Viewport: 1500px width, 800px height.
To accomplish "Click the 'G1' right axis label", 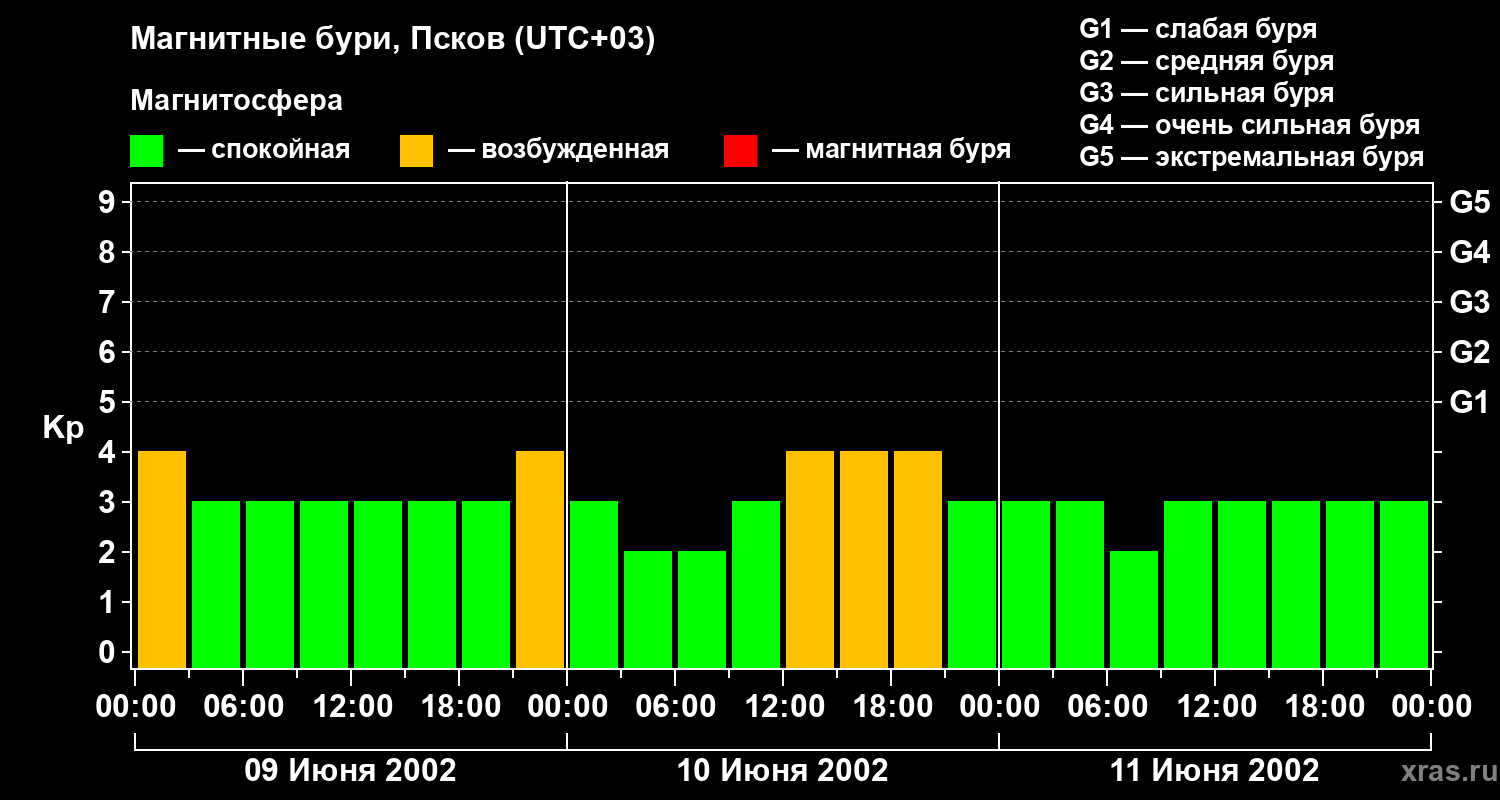I will pos(1469,403).
